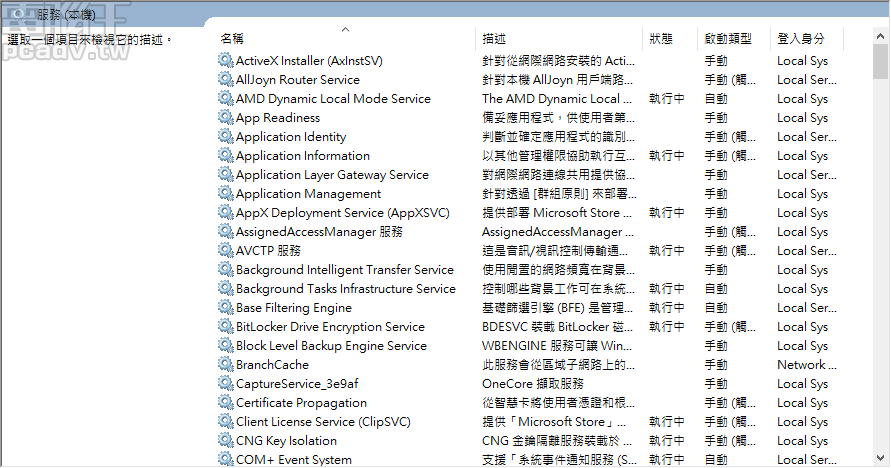Click the gear icon of COM+ Event System
The image size is (891, 468).
coord(226,459)
